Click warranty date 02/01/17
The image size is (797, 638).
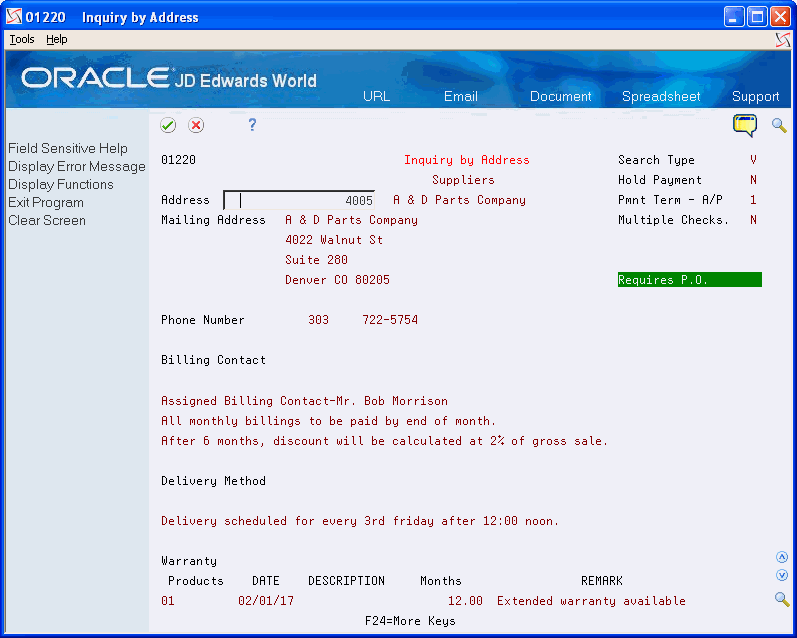tap(266, 601)
